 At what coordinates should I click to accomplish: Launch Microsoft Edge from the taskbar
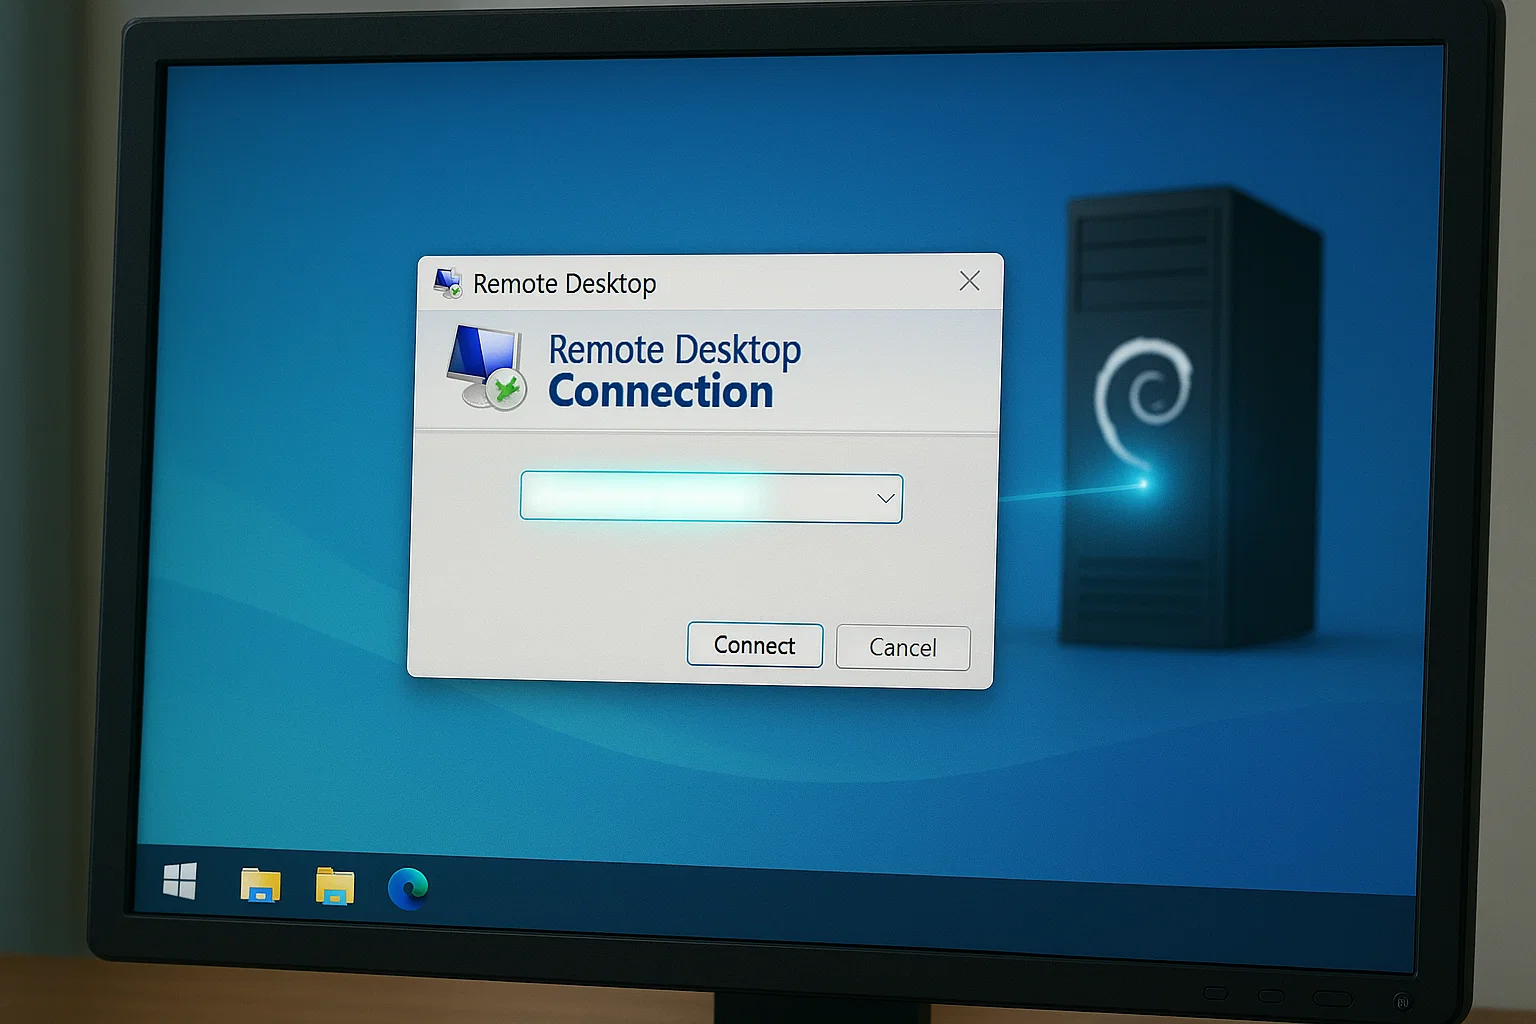point(408,888)
